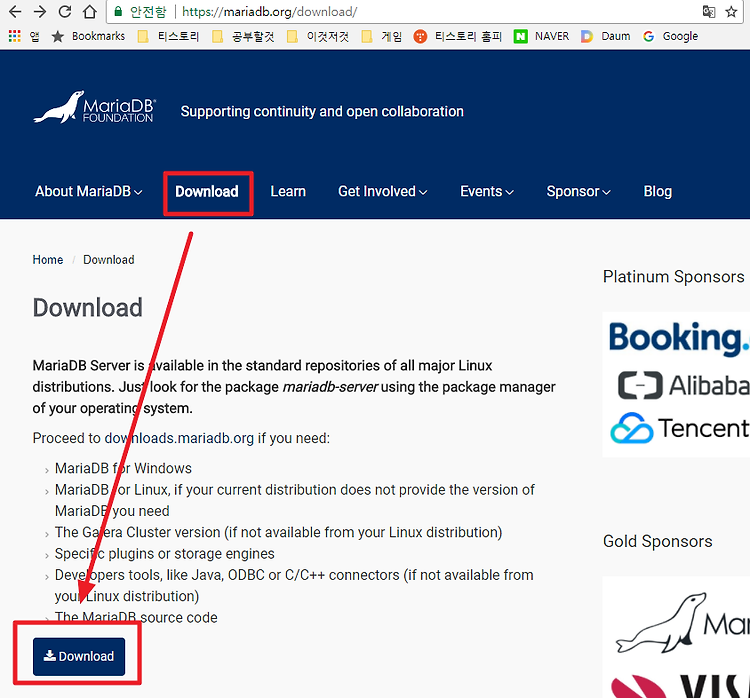Open the 티스토리 홈피 bookmark

[x=458, y=36]
